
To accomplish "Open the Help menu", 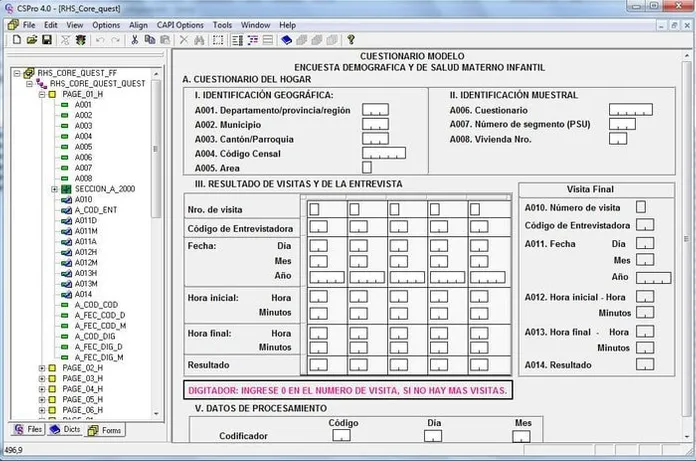I will [x=287, y=25].
